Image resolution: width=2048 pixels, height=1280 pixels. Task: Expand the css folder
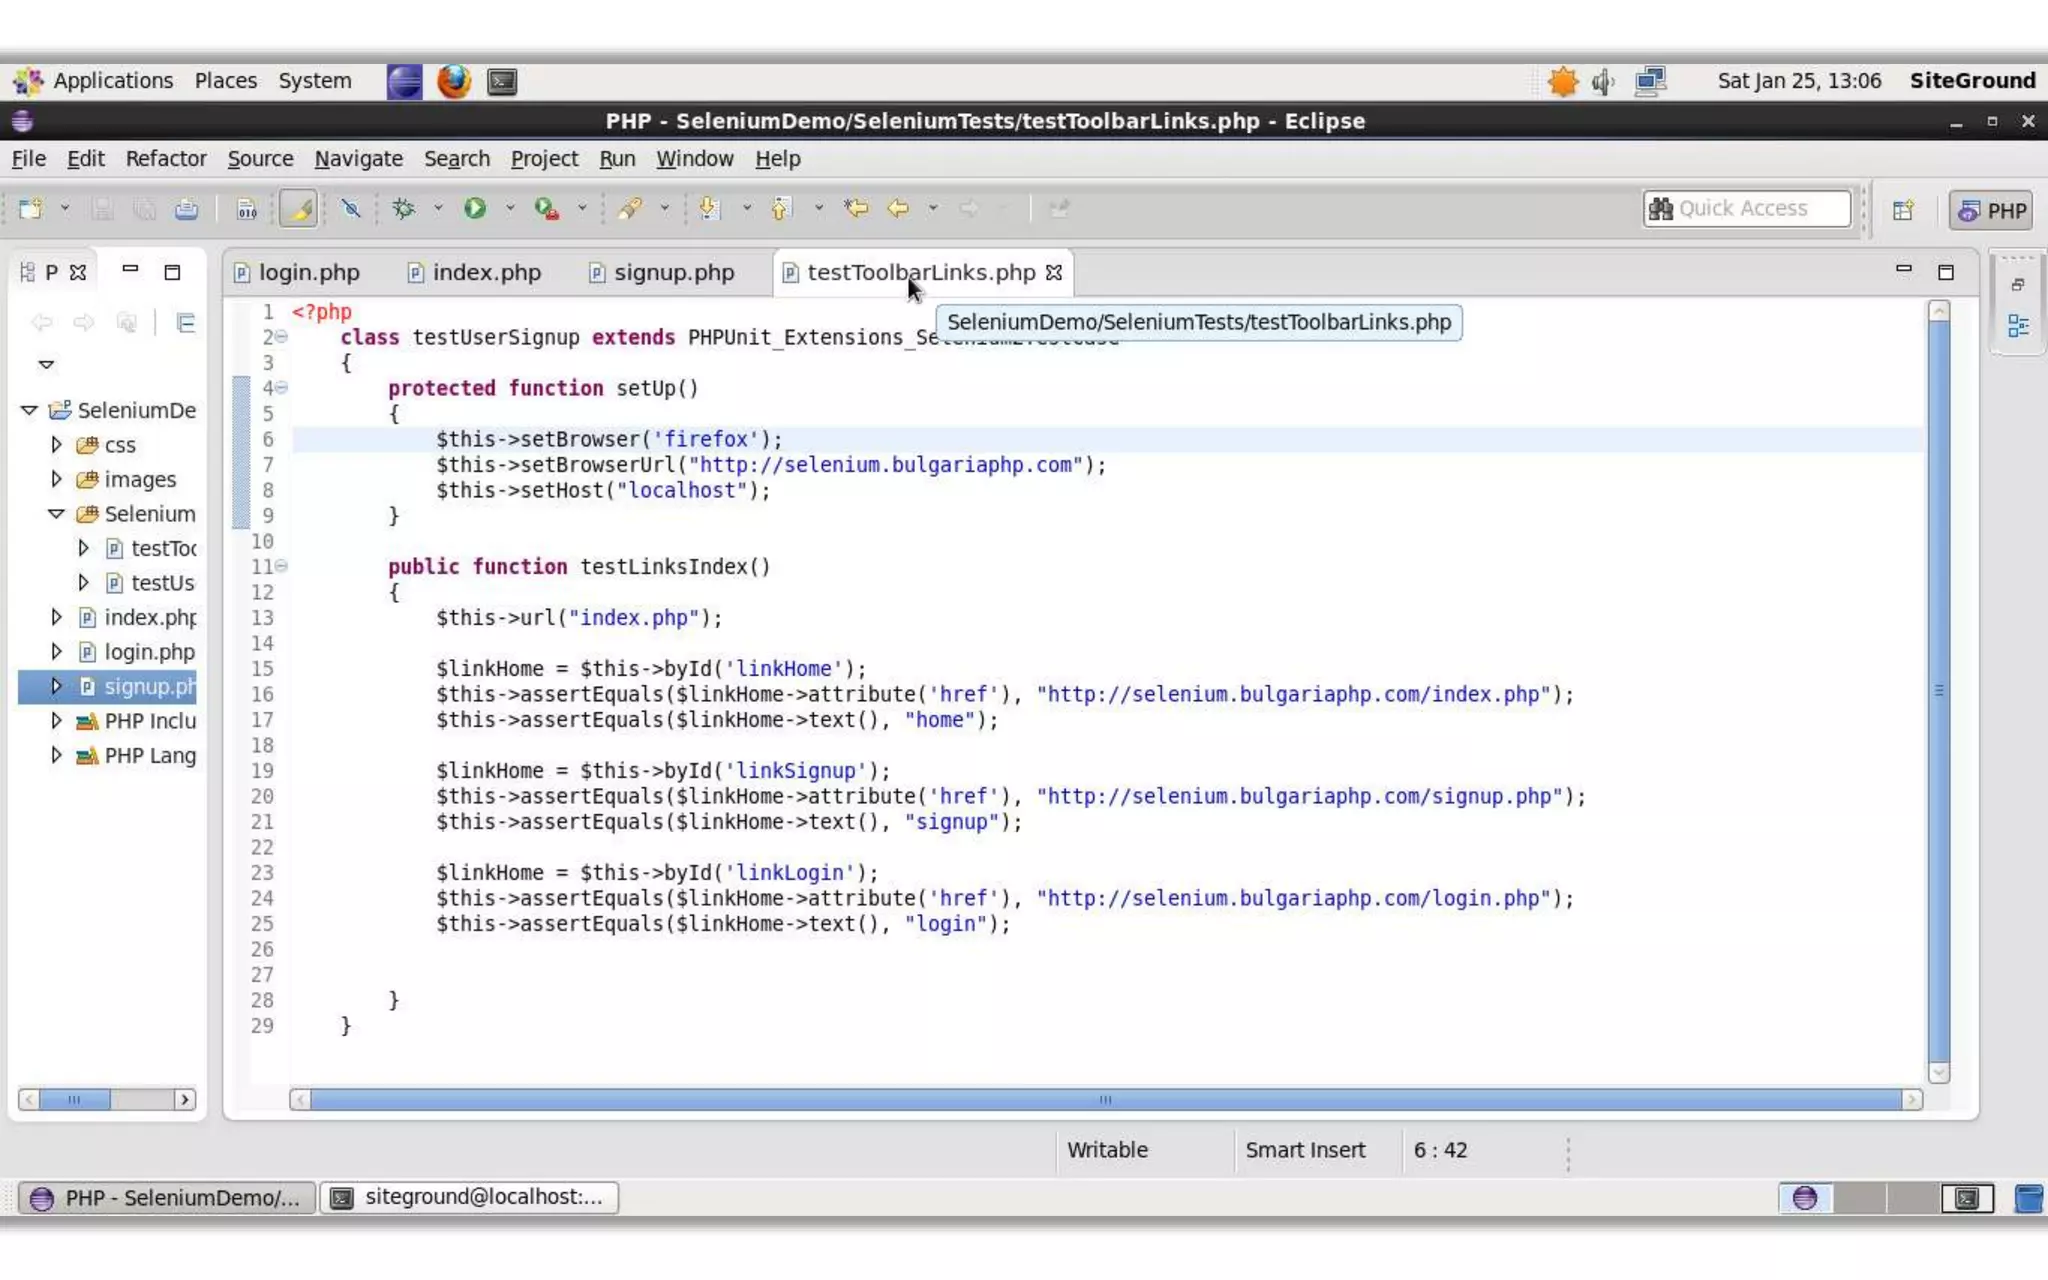click(56, 444)
